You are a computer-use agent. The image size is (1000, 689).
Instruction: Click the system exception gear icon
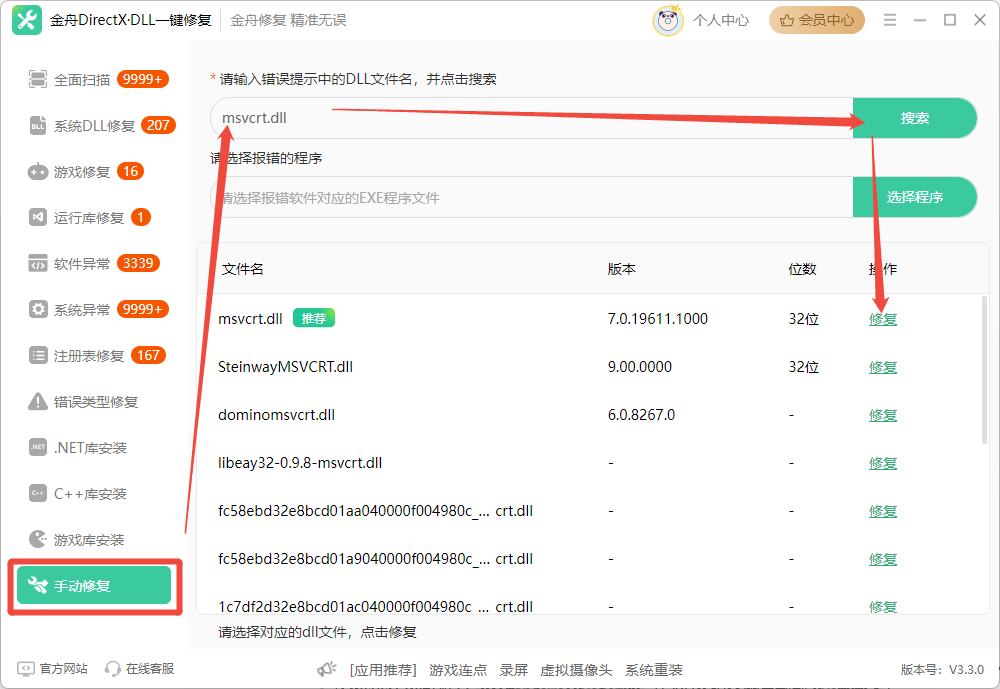click(x=38, y=309)
